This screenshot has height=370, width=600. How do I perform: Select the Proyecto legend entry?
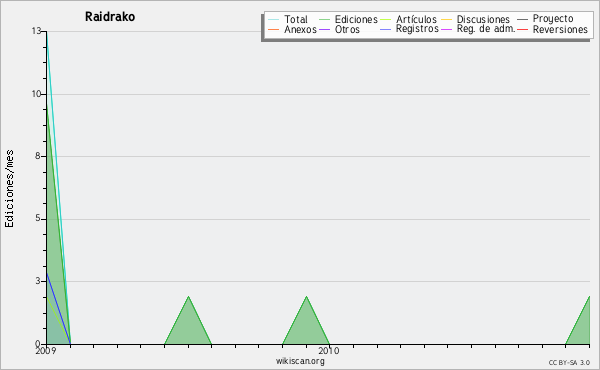coord(553,19)
